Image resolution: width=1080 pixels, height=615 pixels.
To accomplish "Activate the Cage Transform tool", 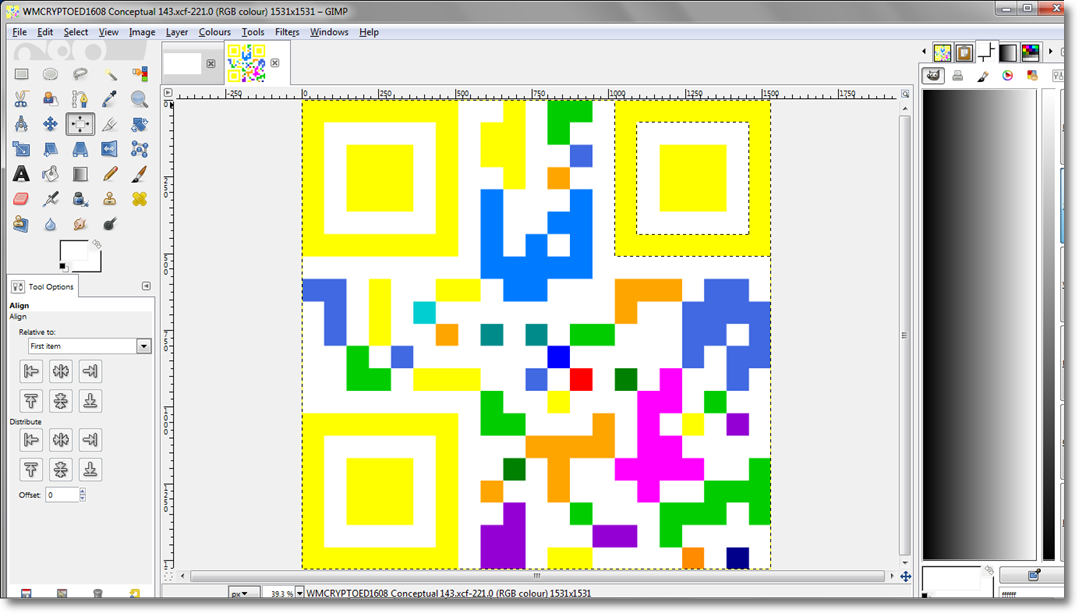I will click(x=139, y=149).
